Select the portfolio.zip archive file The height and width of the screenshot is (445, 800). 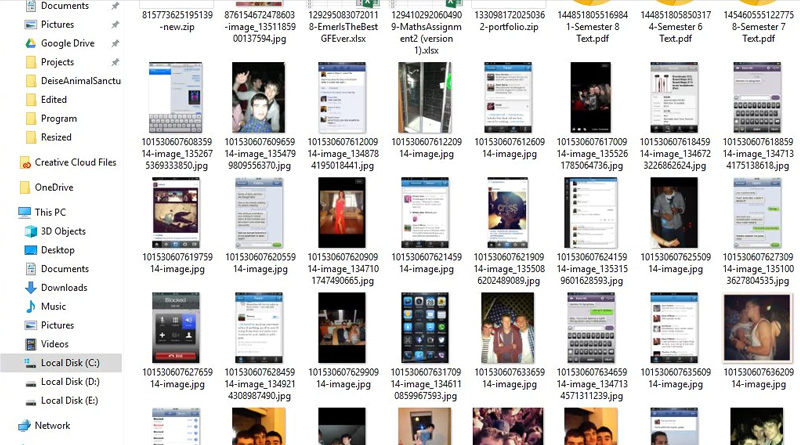pos(509,20)
